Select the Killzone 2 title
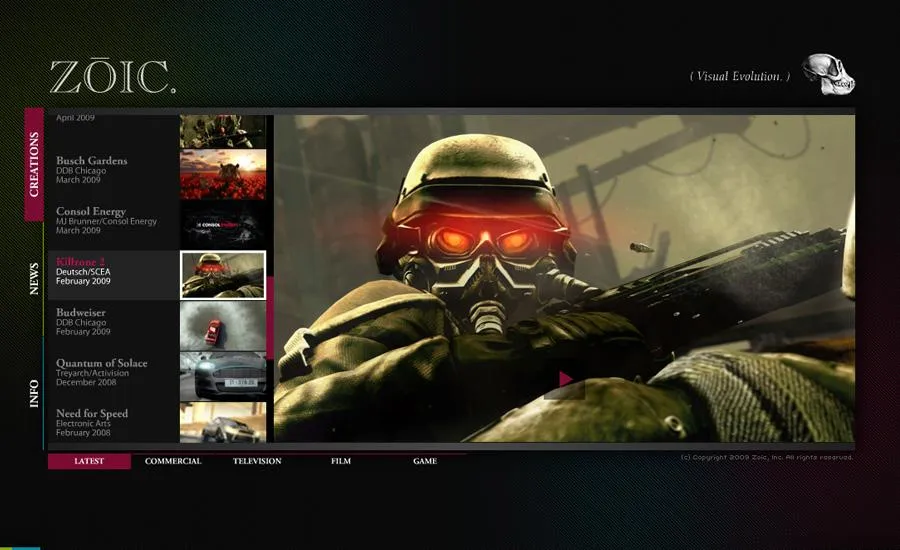 point(80,262)
